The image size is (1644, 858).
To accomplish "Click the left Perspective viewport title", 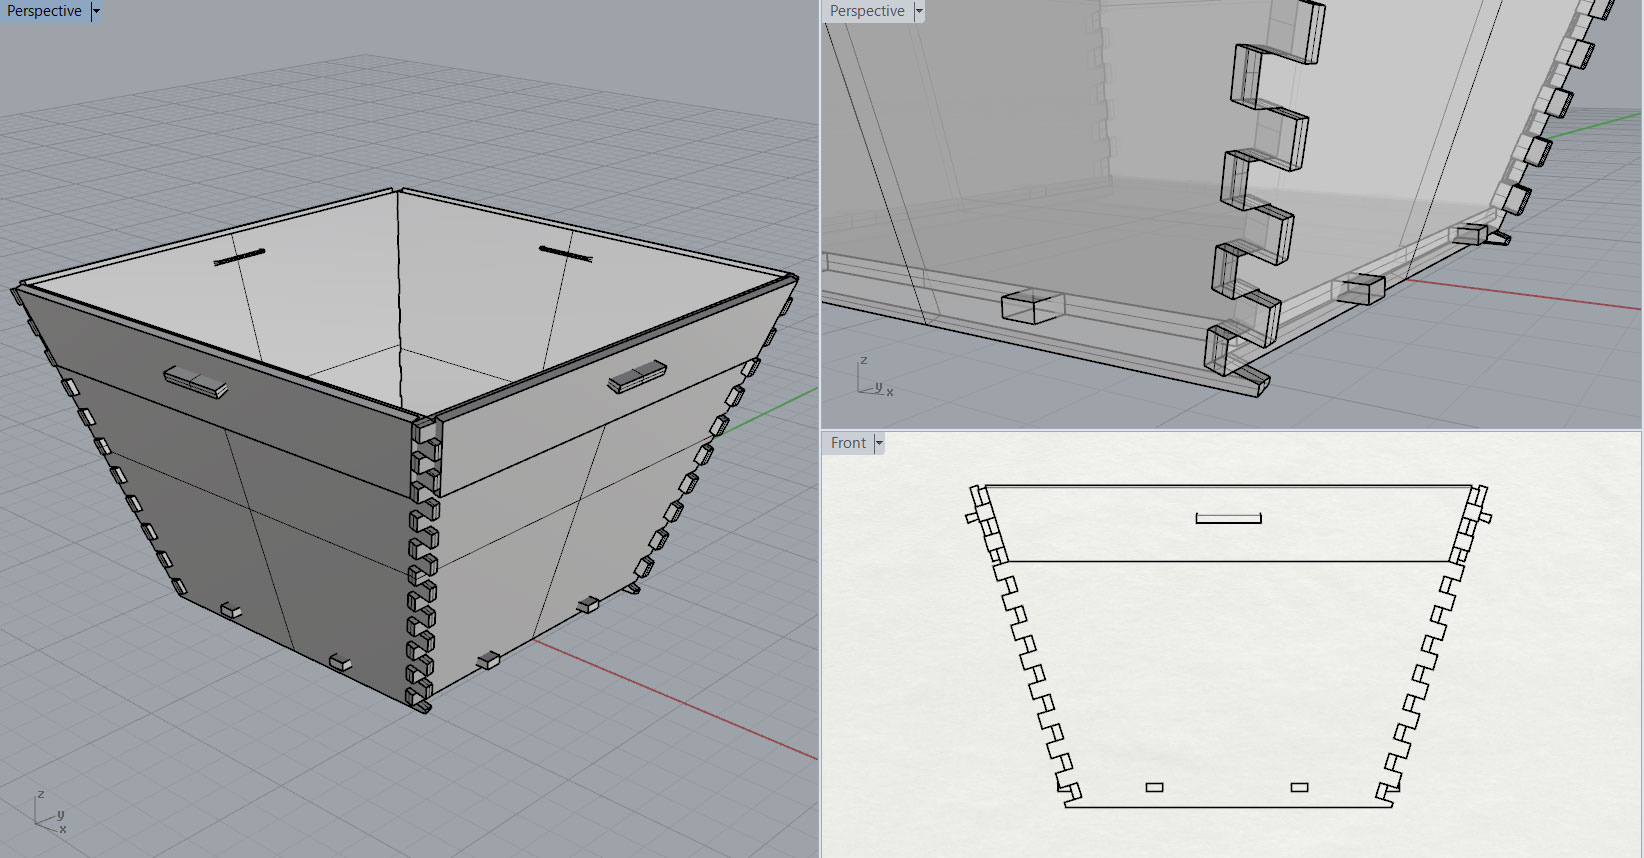I will (x=44, y=11).
